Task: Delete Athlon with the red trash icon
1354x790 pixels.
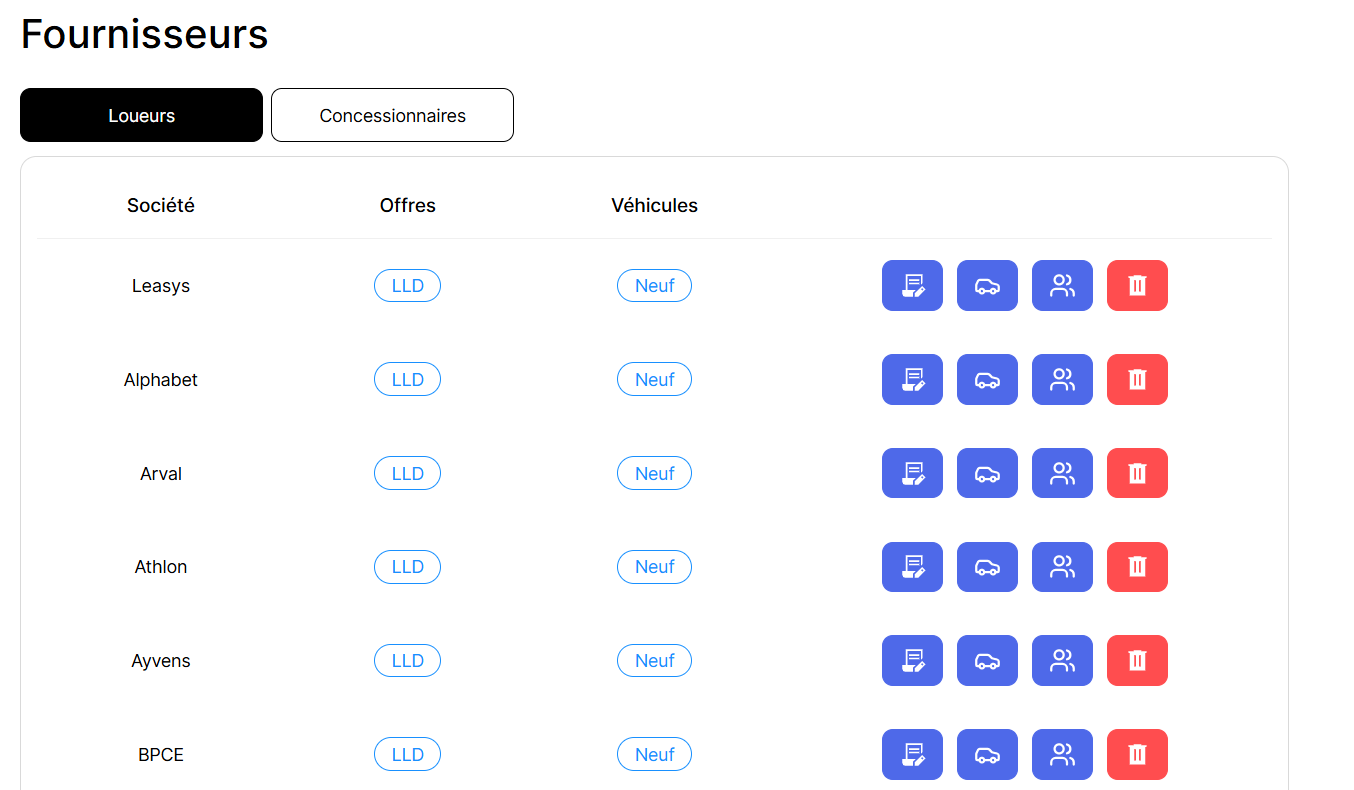Action: point(1137,567)
